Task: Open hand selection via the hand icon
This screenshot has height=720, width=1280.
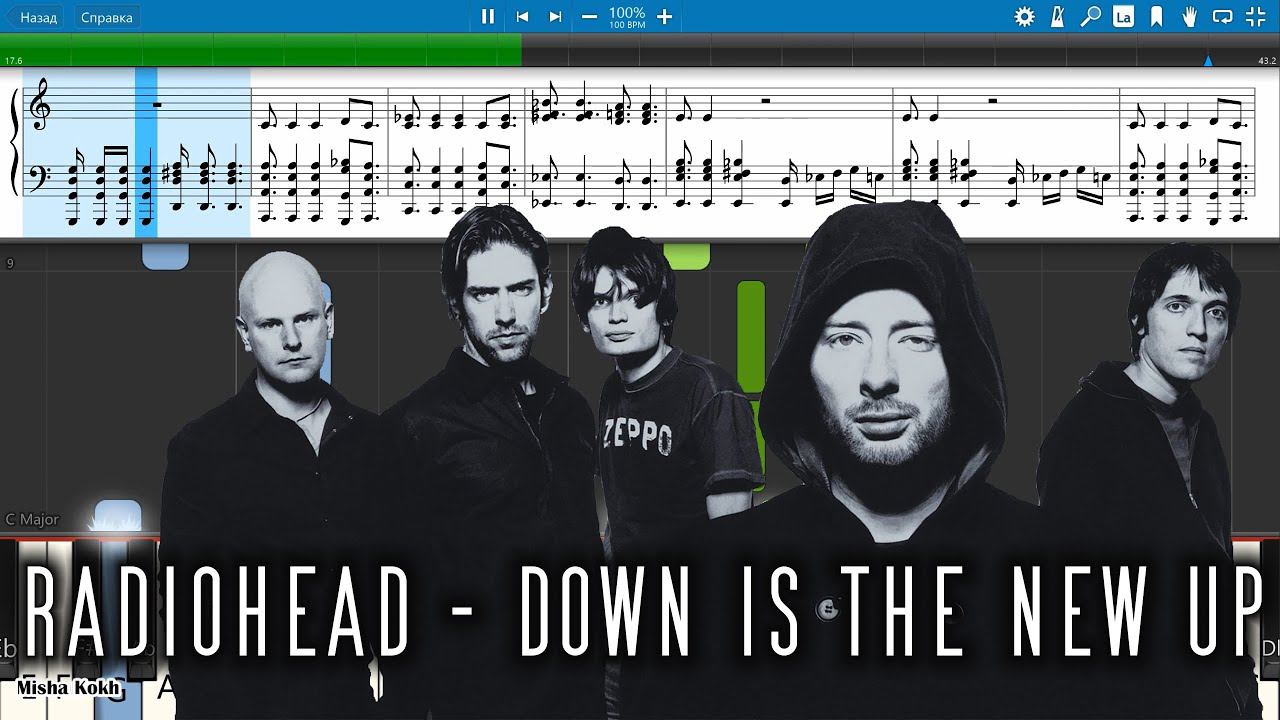Action: click(1190, 16)
